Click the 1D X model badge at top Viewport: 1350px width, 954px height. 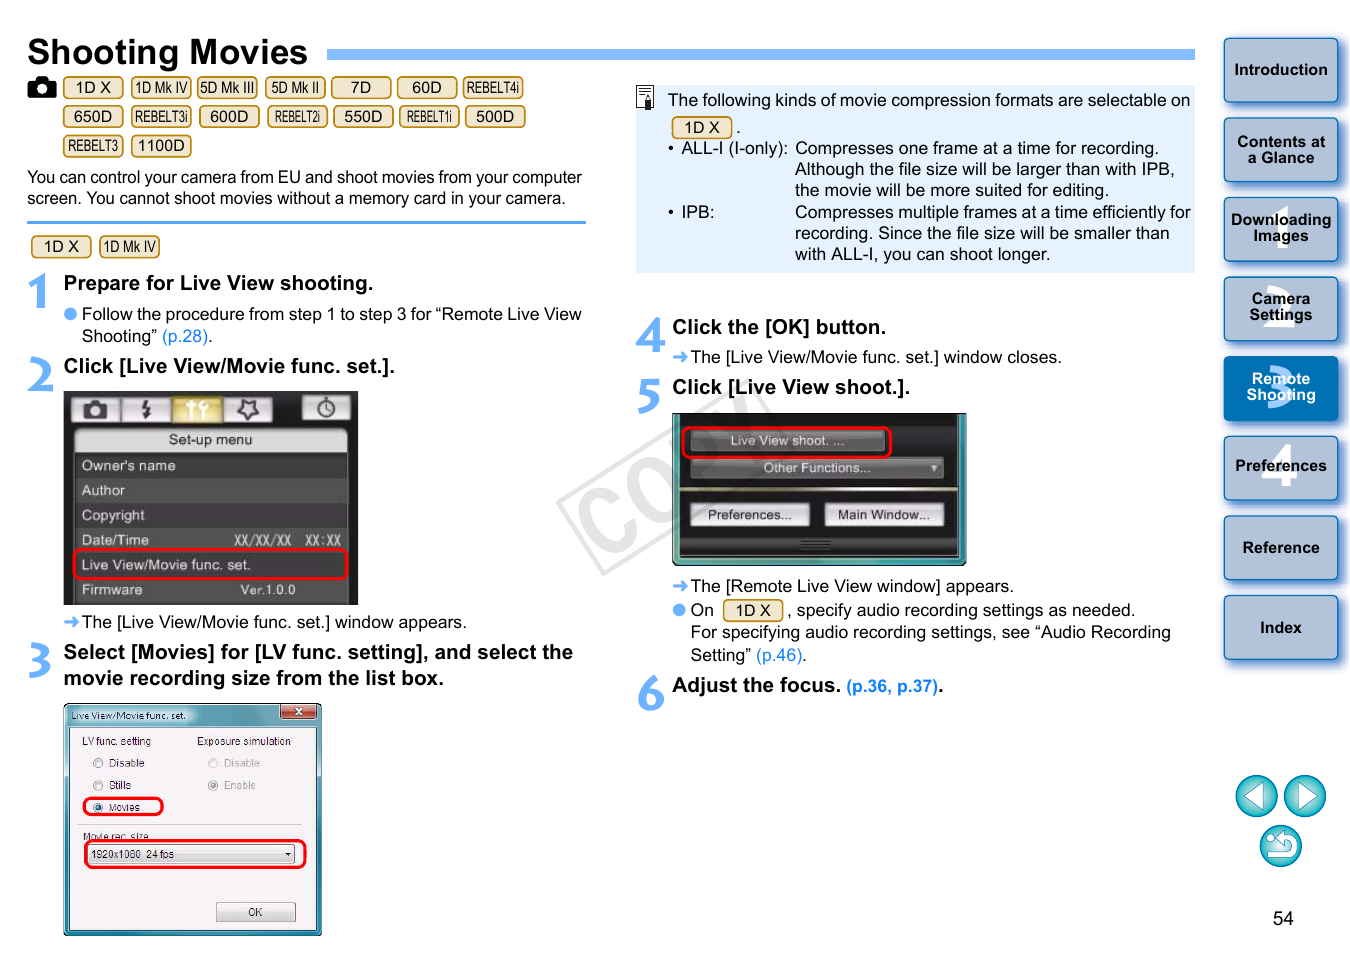[x=93, y=88]
